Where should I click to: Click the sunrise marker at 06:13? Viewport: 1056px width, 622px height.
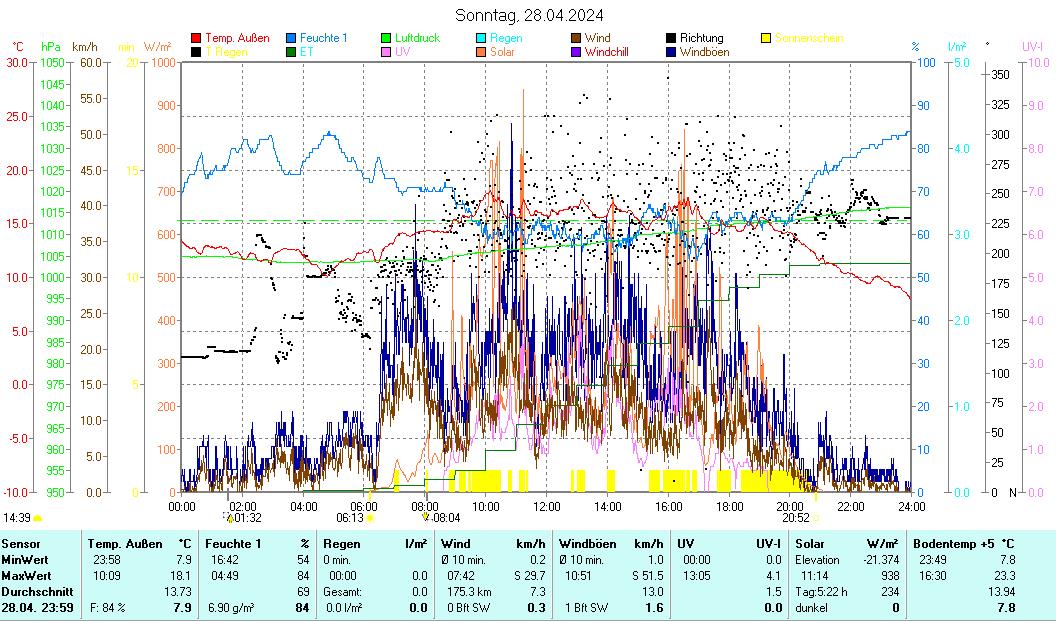pyautogui.click(x=370, y=518)
